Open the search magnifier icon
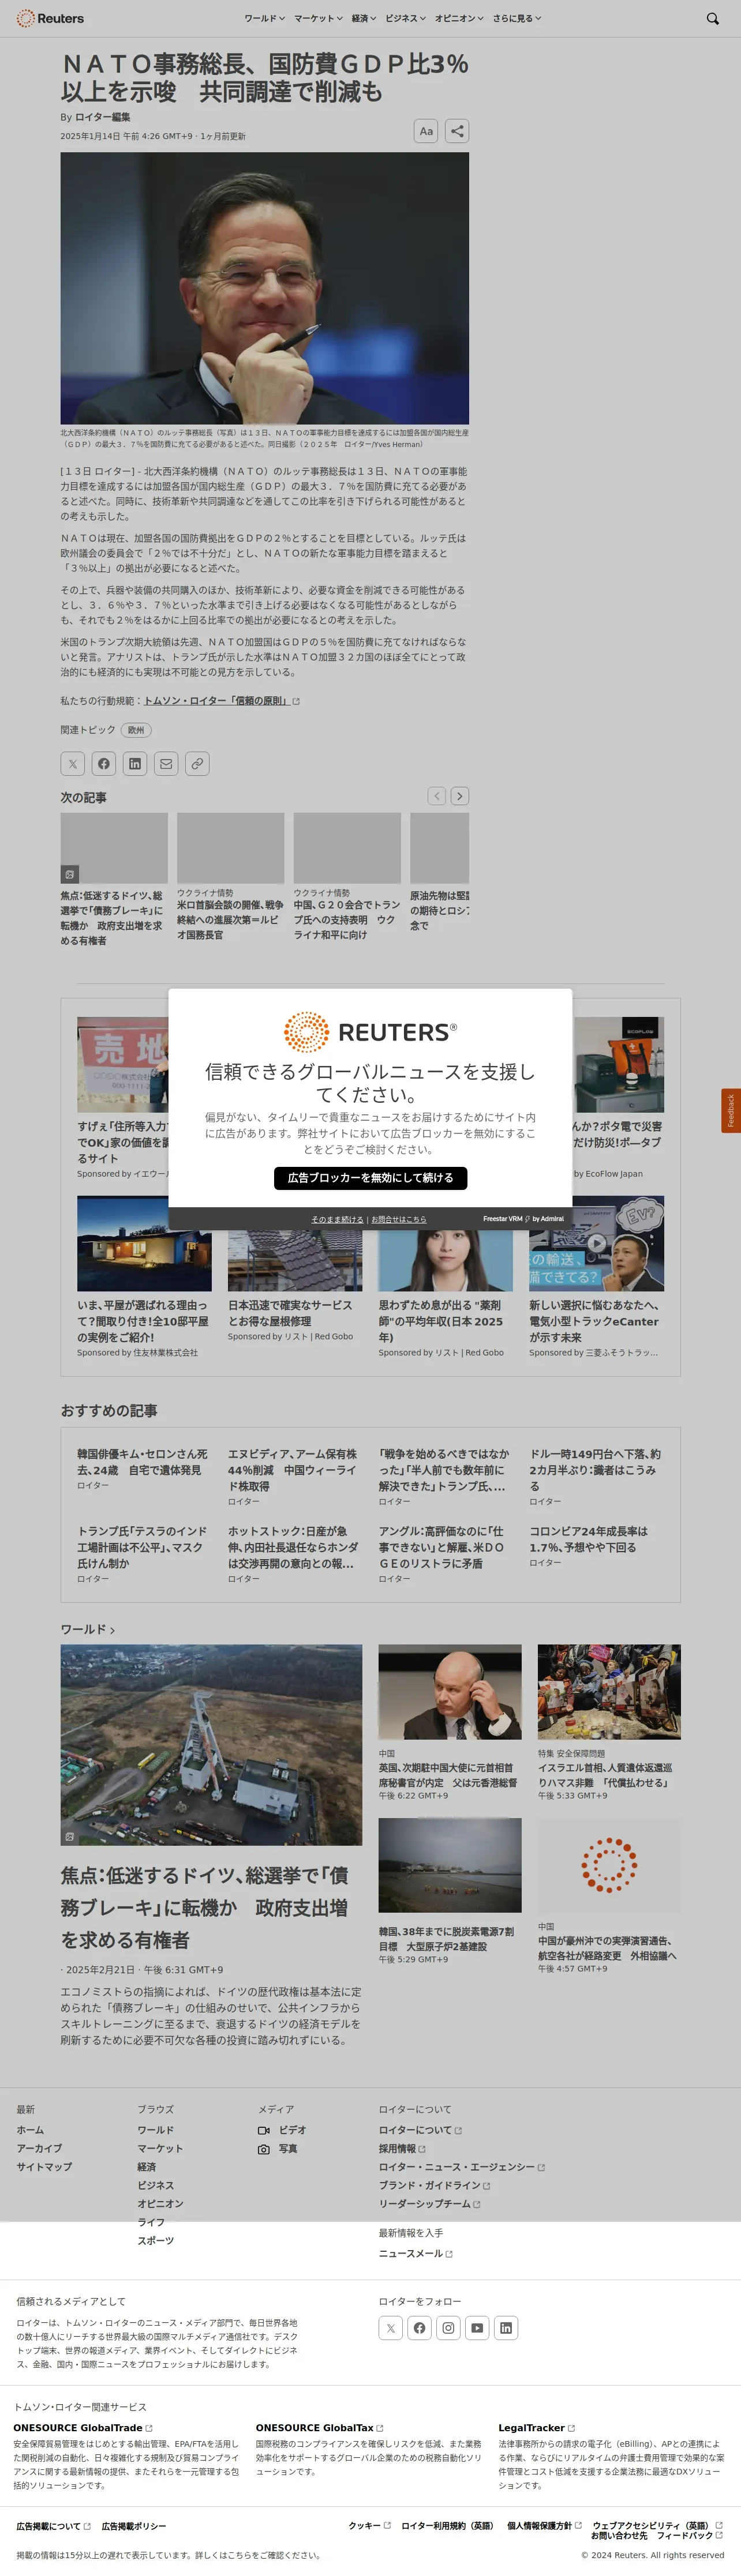The image size is (741, 2576). pos(712,18)
